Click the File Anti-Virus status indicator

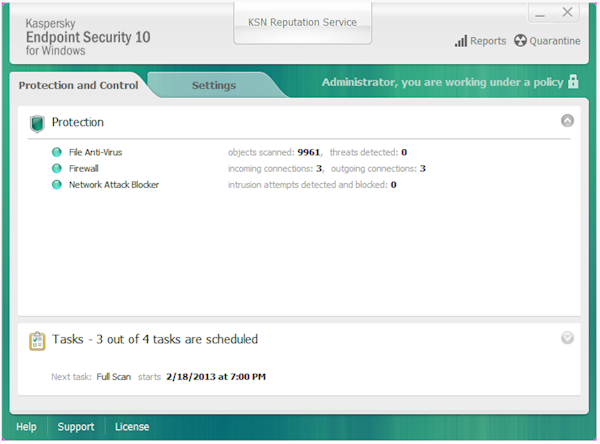click(x=57, y=153)
